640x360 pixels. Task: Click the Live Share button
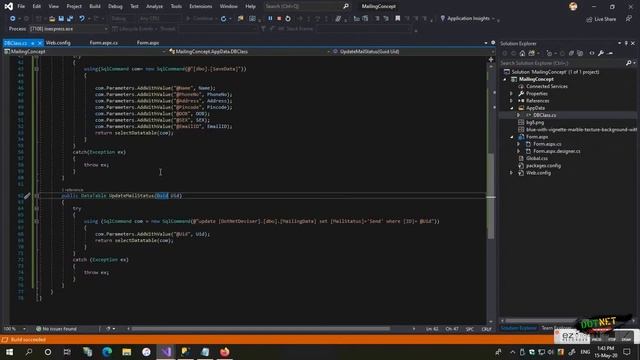601,19
